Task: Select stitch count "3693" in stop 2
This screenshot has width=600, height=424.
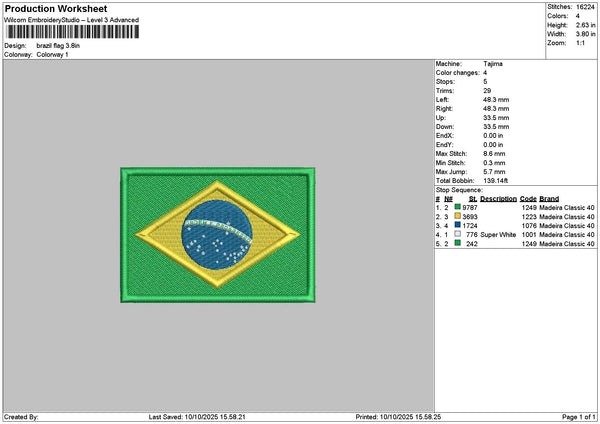Action: [470, 217]
